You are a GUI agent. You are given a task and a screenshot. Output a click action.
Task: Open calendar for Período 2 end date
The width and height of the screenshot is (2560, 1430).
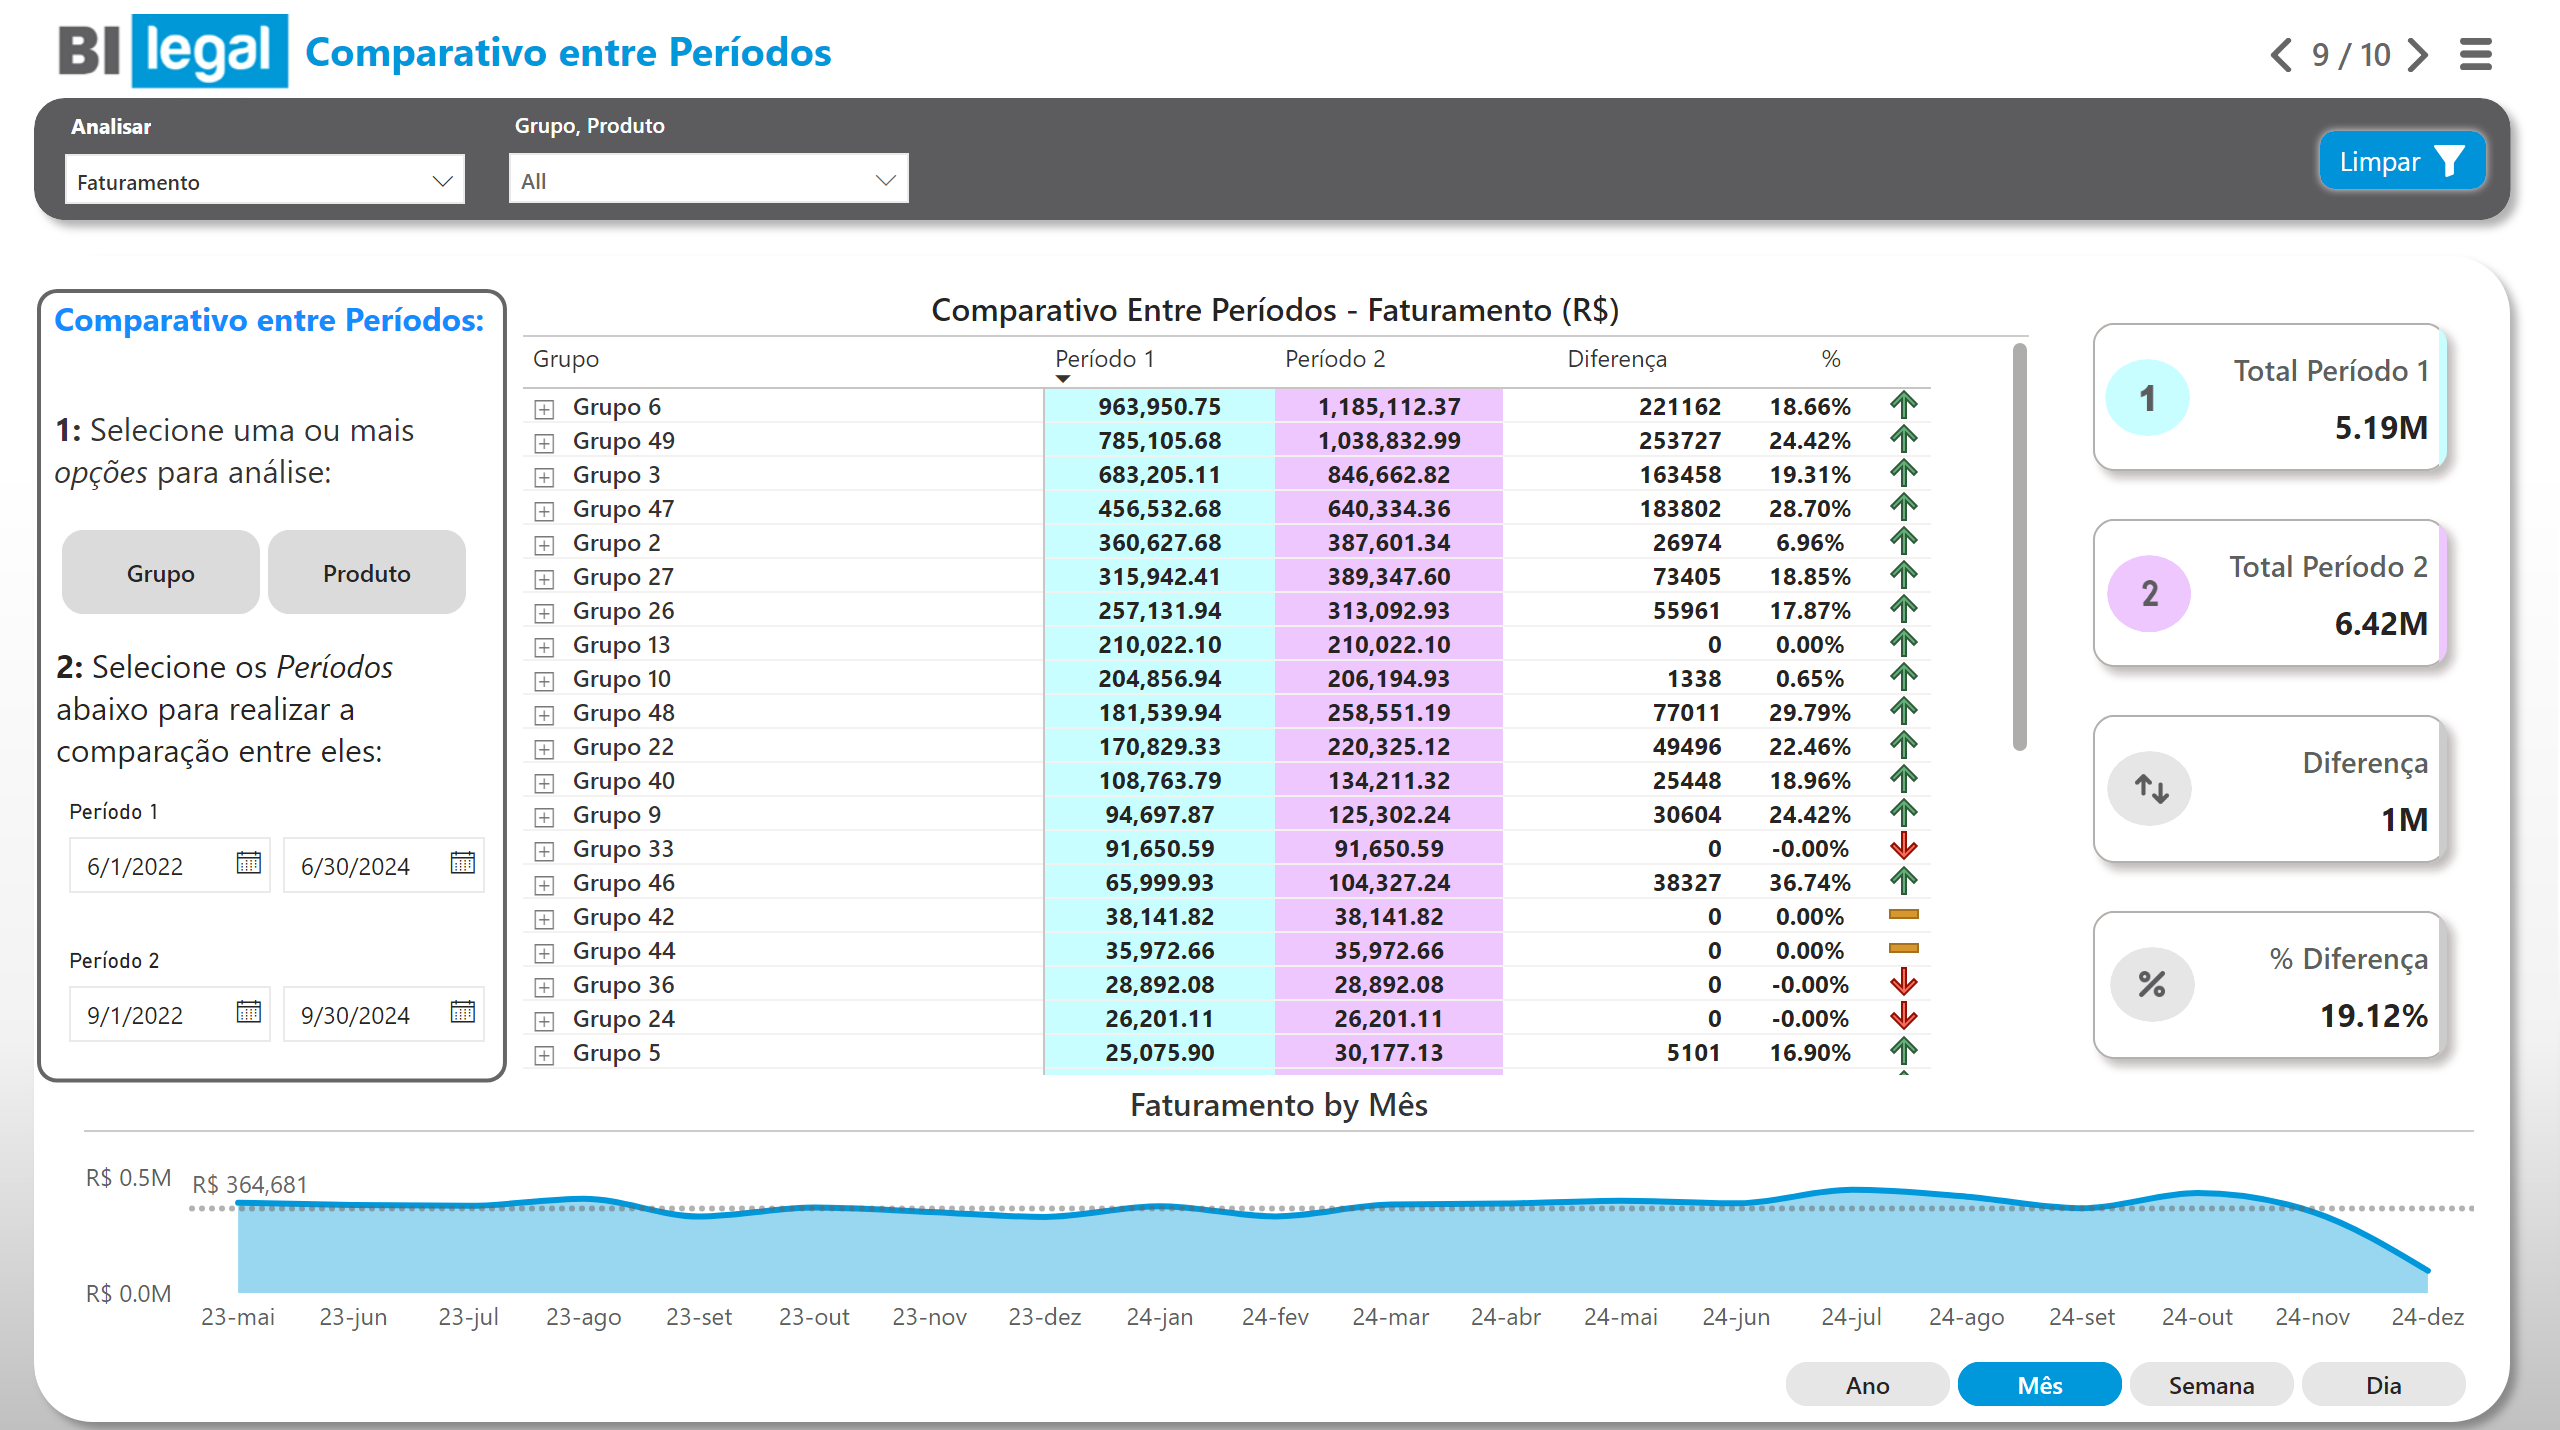pyautogui.click(x=462, y=1012)
